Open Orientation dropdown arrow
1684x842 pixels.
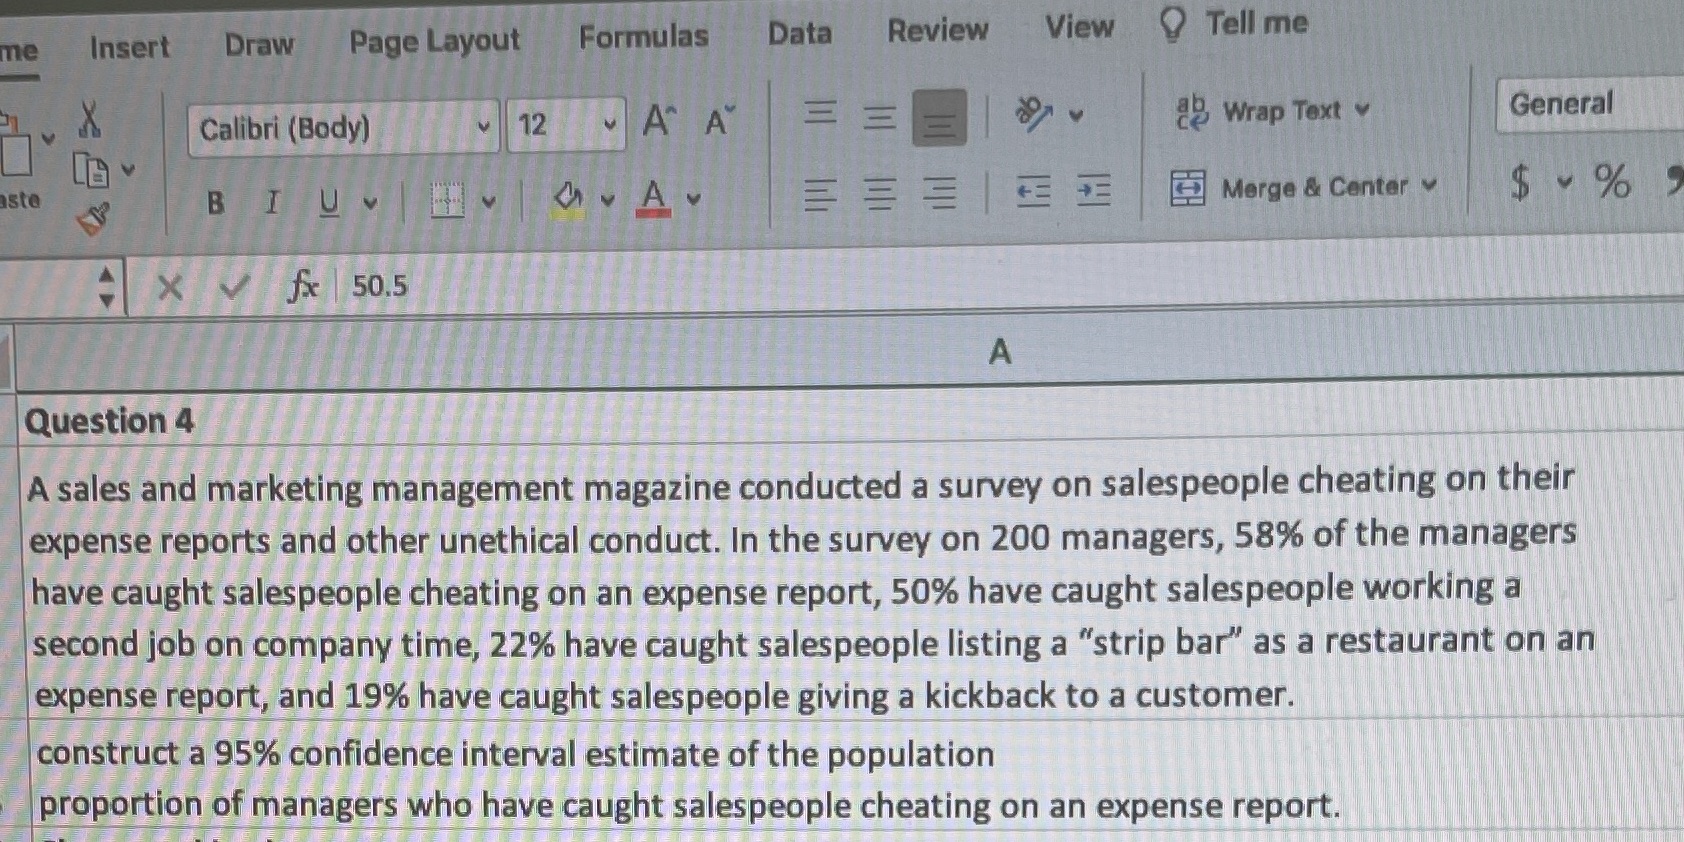1076,115
